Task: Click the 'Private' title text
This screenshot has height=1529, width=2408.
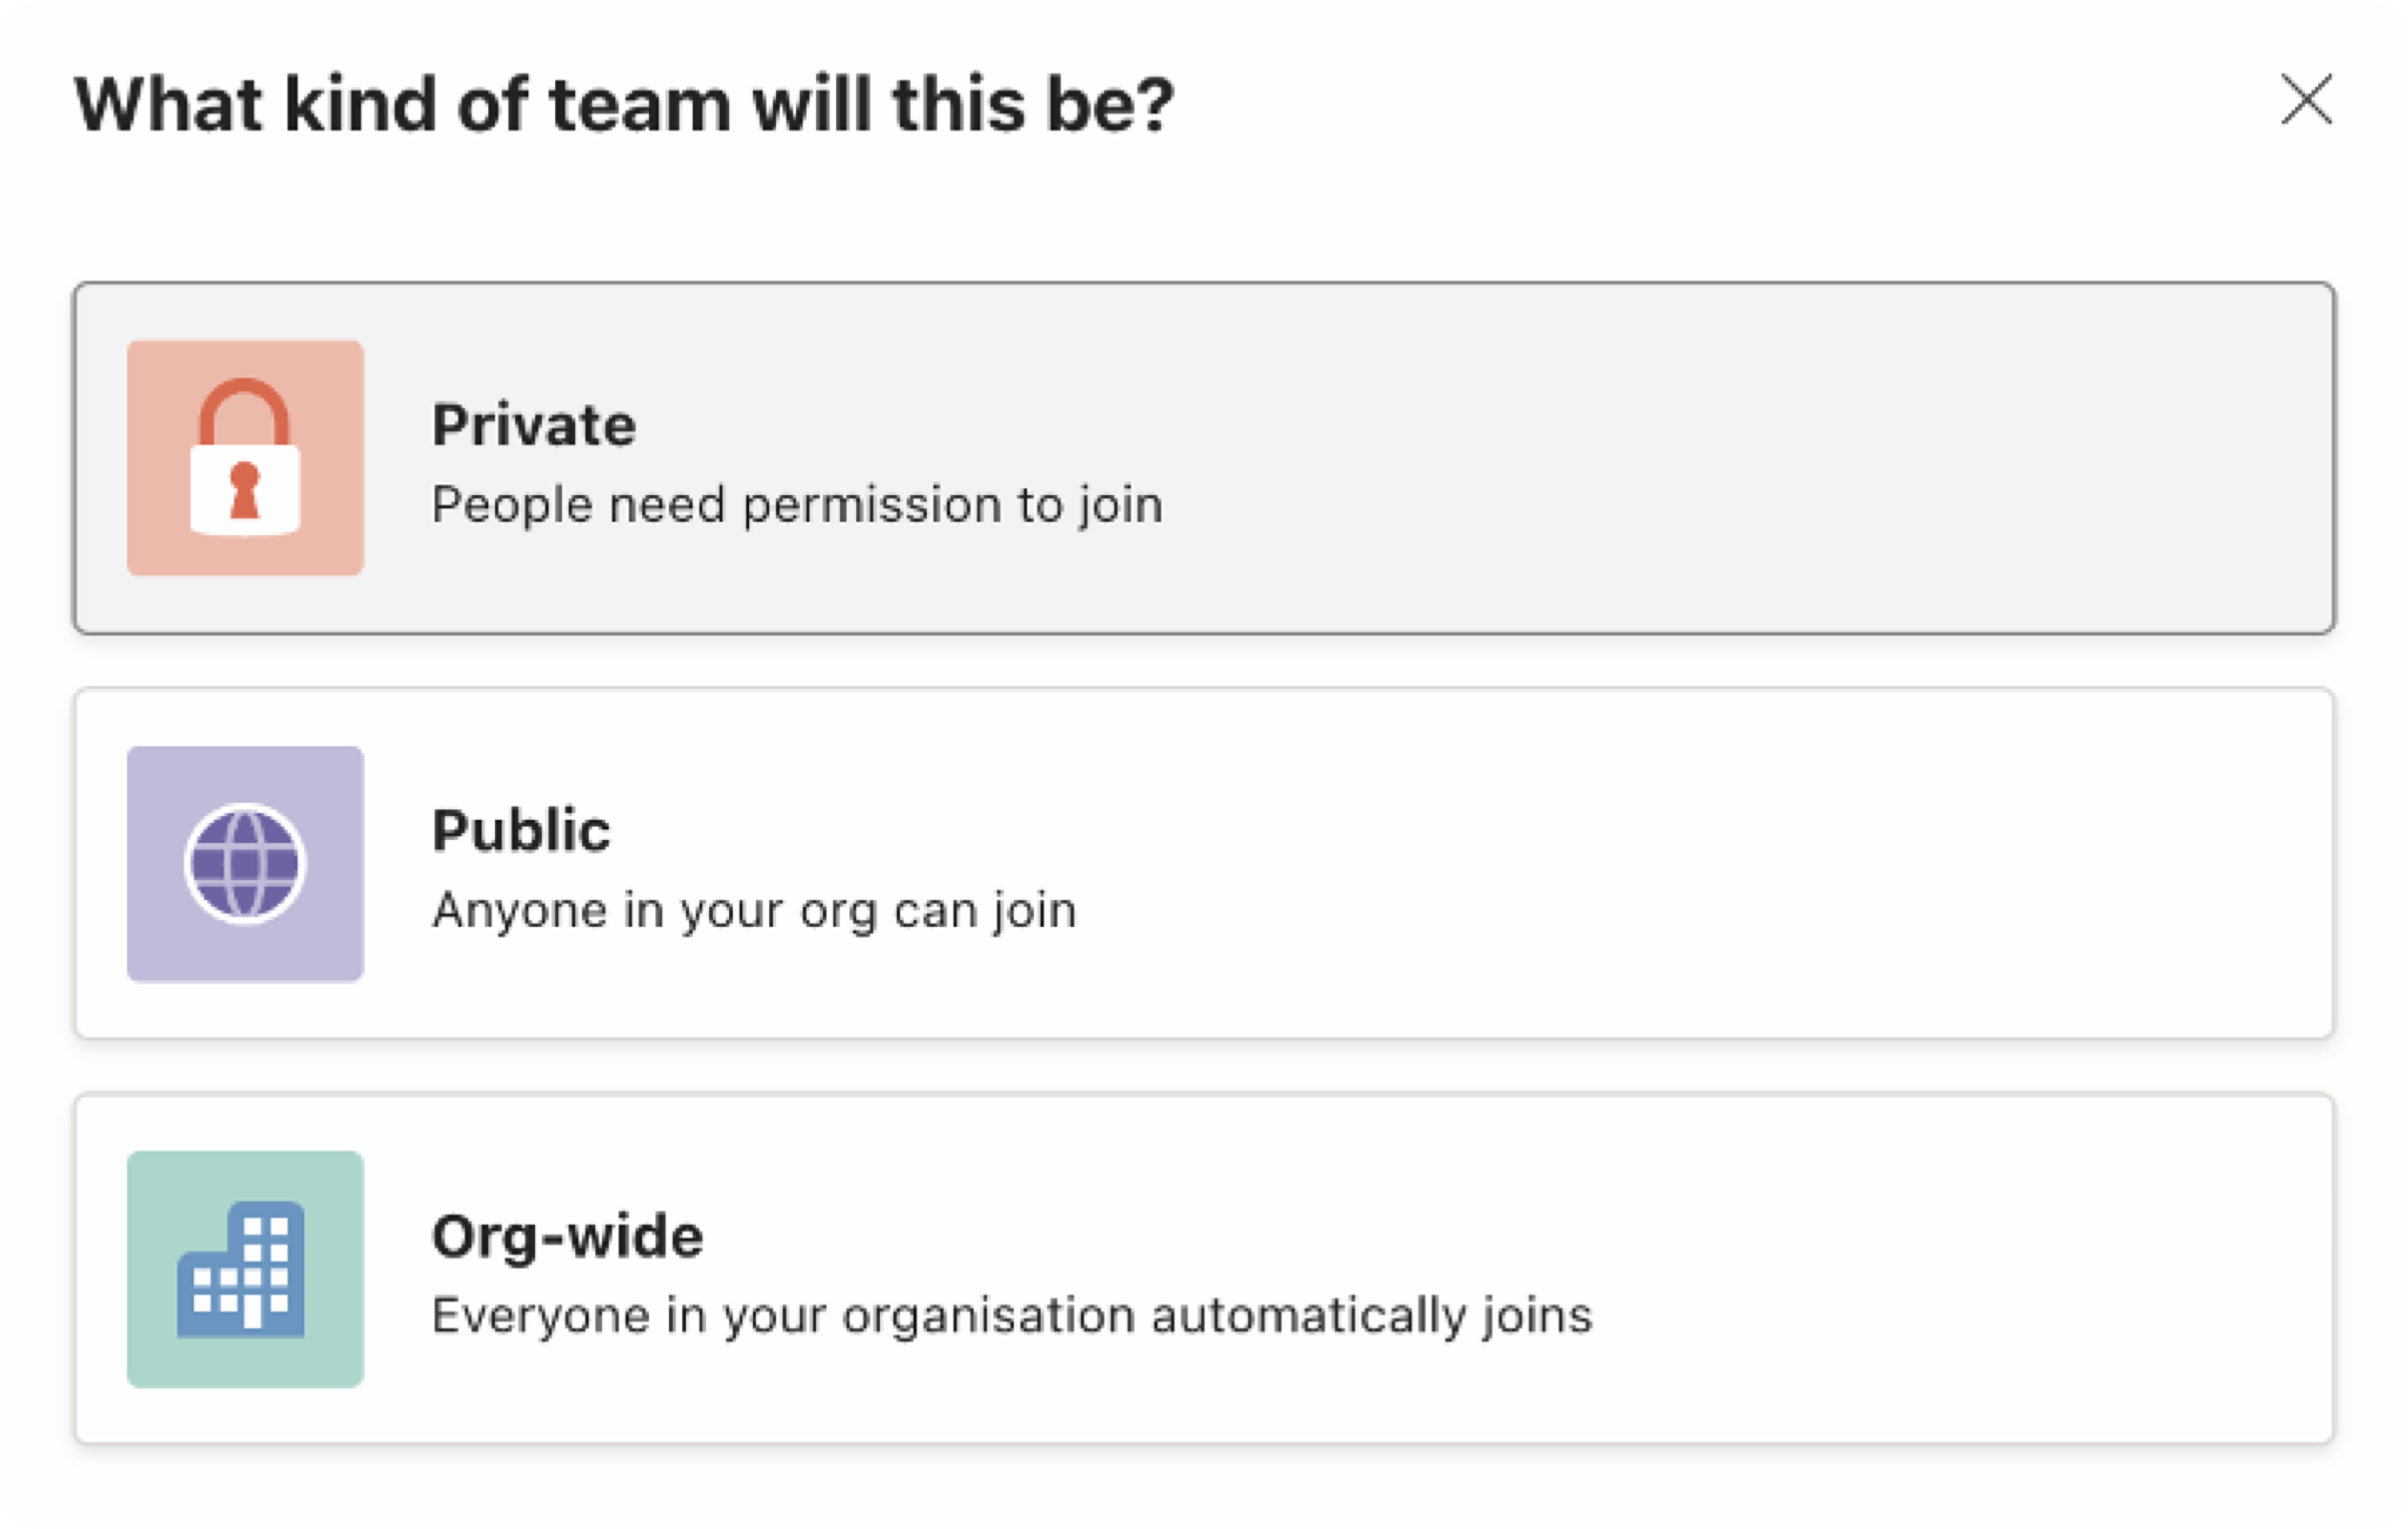Action: (x=534, y=425)
